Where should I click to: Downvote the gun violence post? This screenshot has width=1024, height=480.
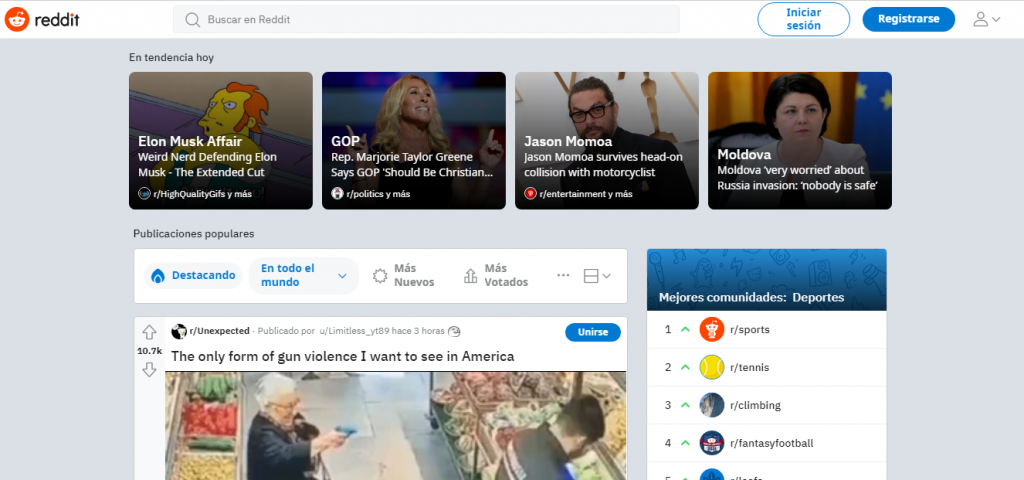point(149,370)
